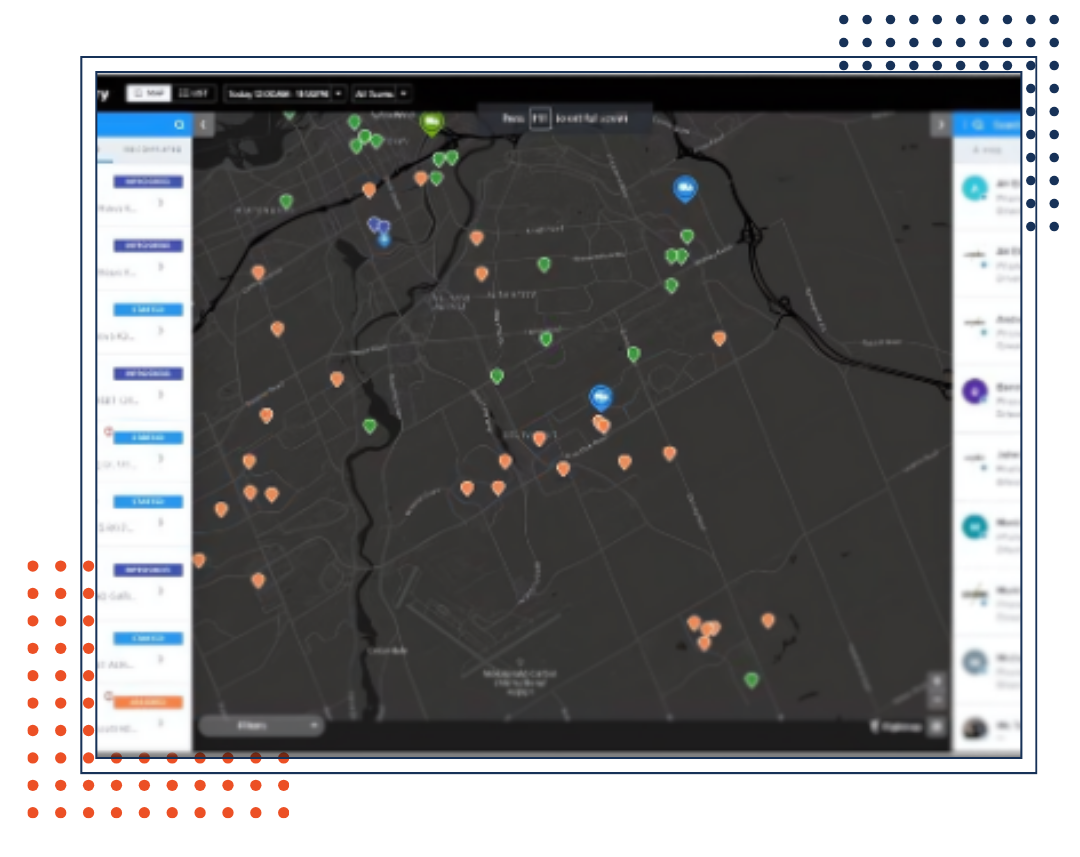Image resolution: width=1080 pixels, height=857 pixels.
Task: Expand the Filters dropdown at map bottom
Action: (261, 725)
